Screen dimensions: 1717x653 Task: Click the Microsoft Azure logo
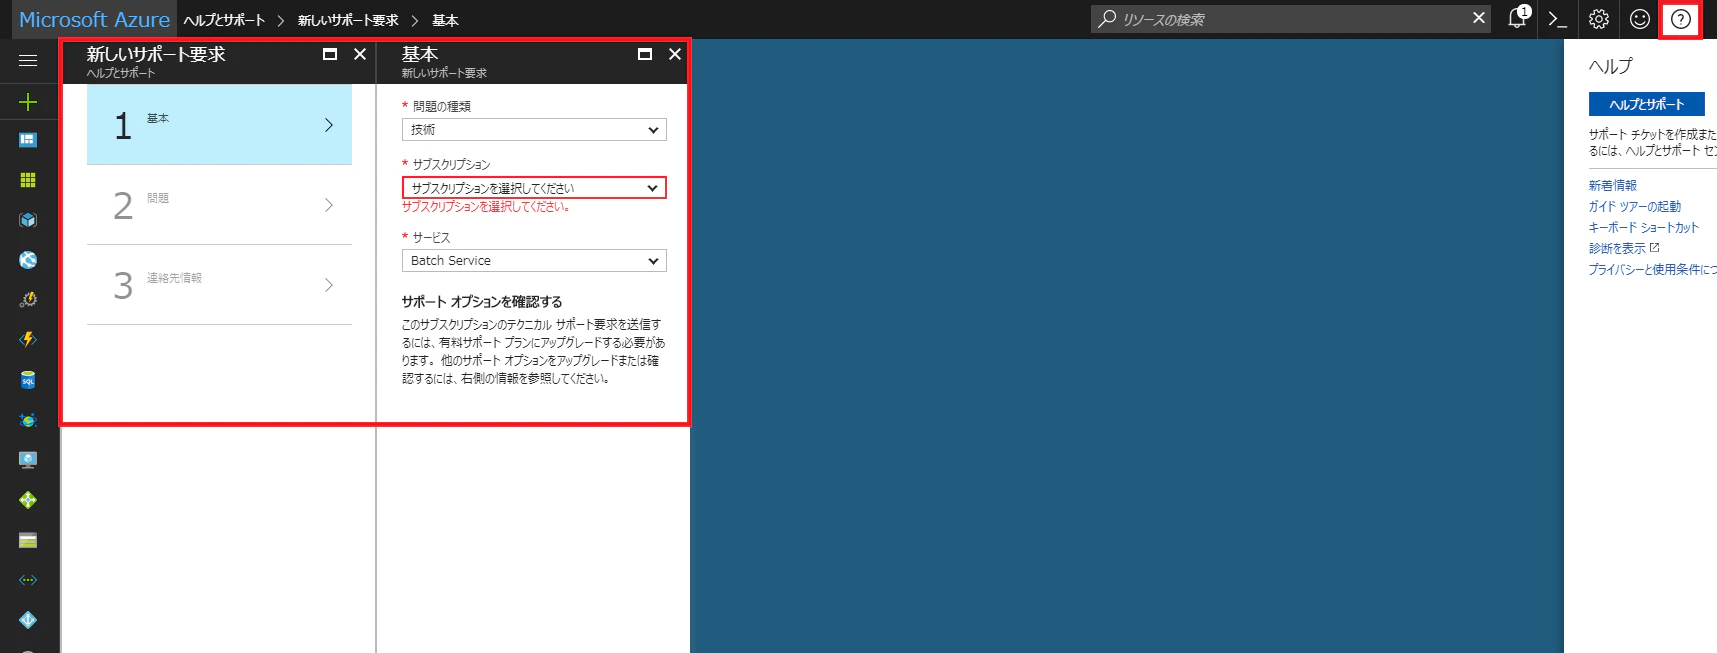94,19
